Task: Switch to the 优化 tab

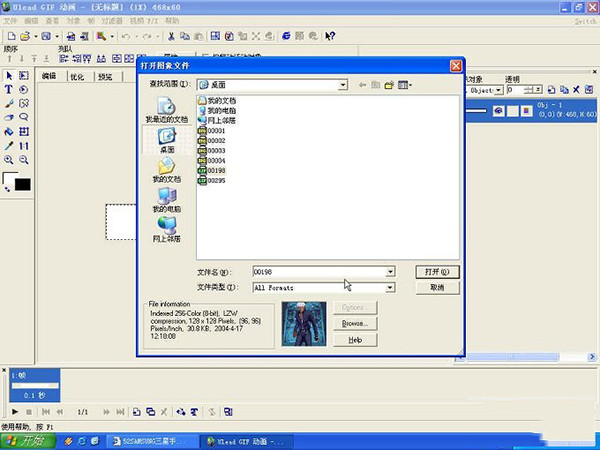Action: 77,76
